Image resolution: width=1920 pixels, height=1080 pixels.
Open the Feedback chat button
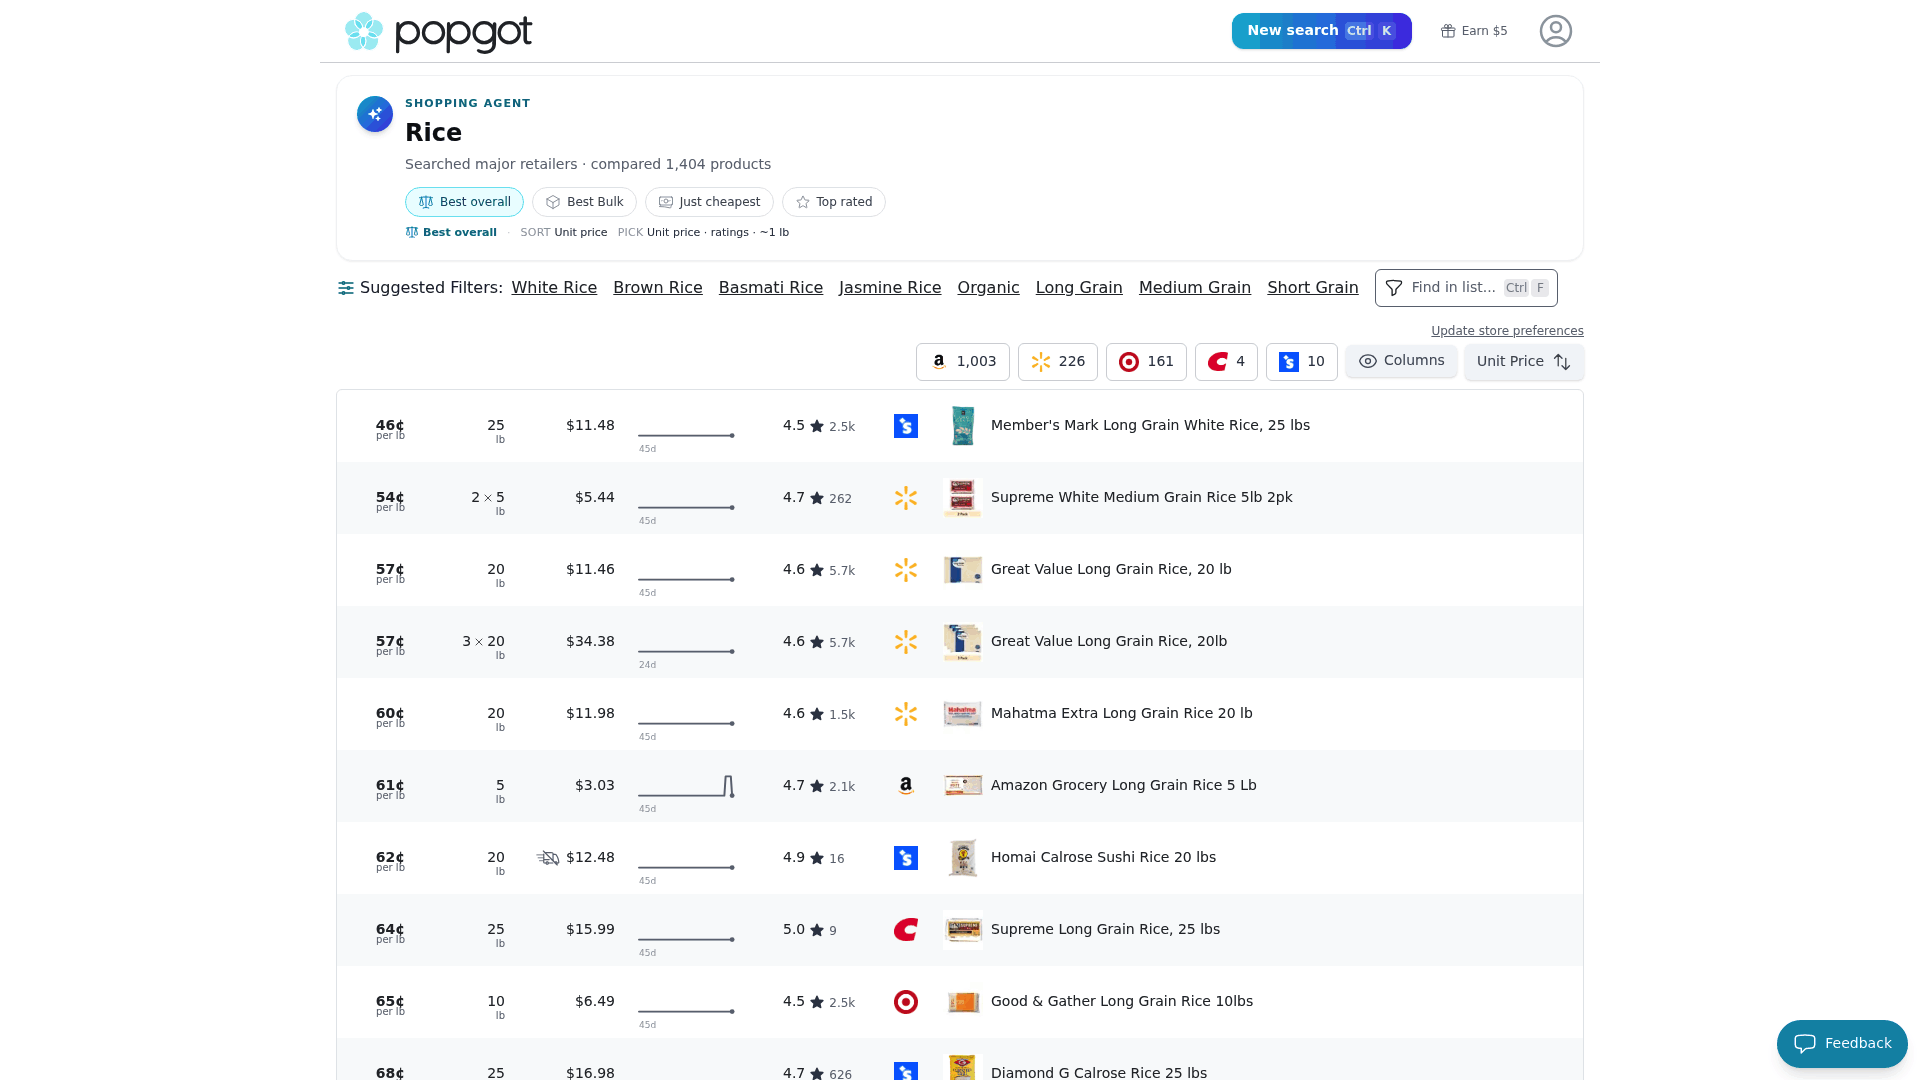point(1841,1044)
